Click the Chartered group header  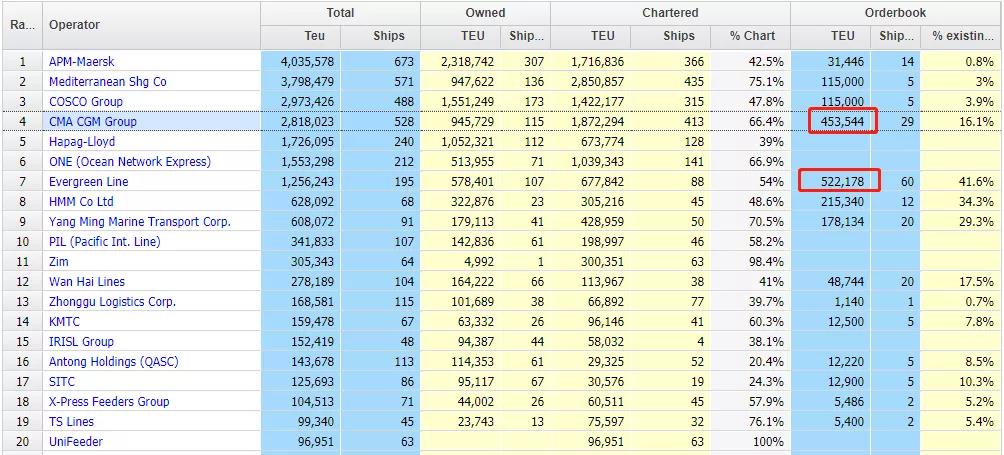(671, 13)
